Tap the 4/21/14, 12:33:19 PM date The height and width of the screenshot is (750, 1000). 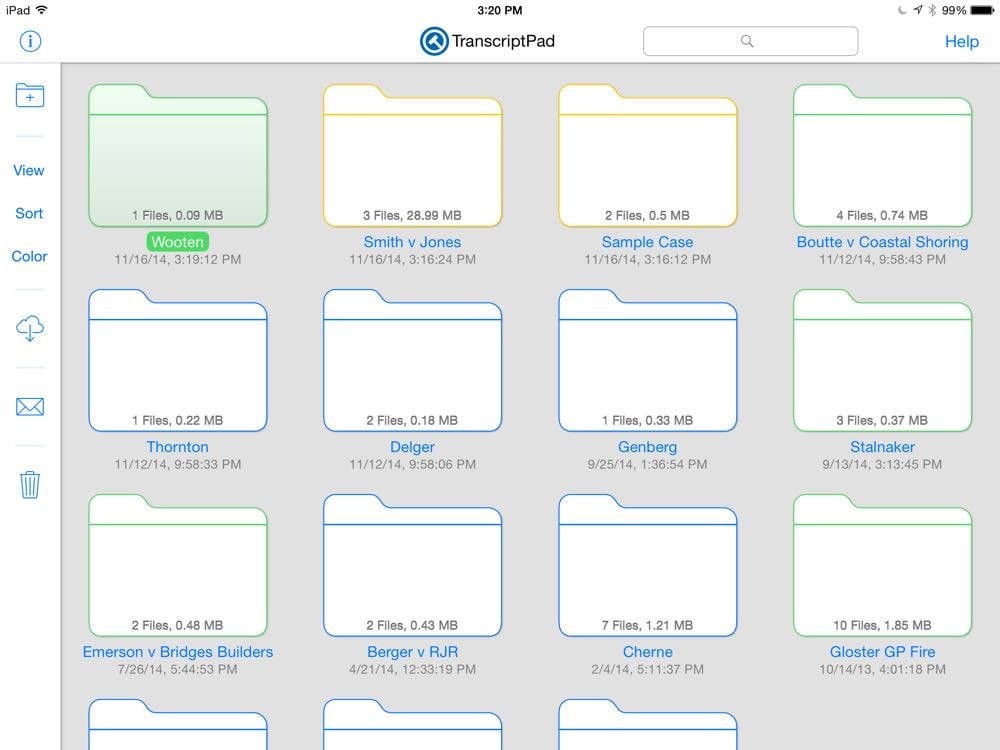413,670
